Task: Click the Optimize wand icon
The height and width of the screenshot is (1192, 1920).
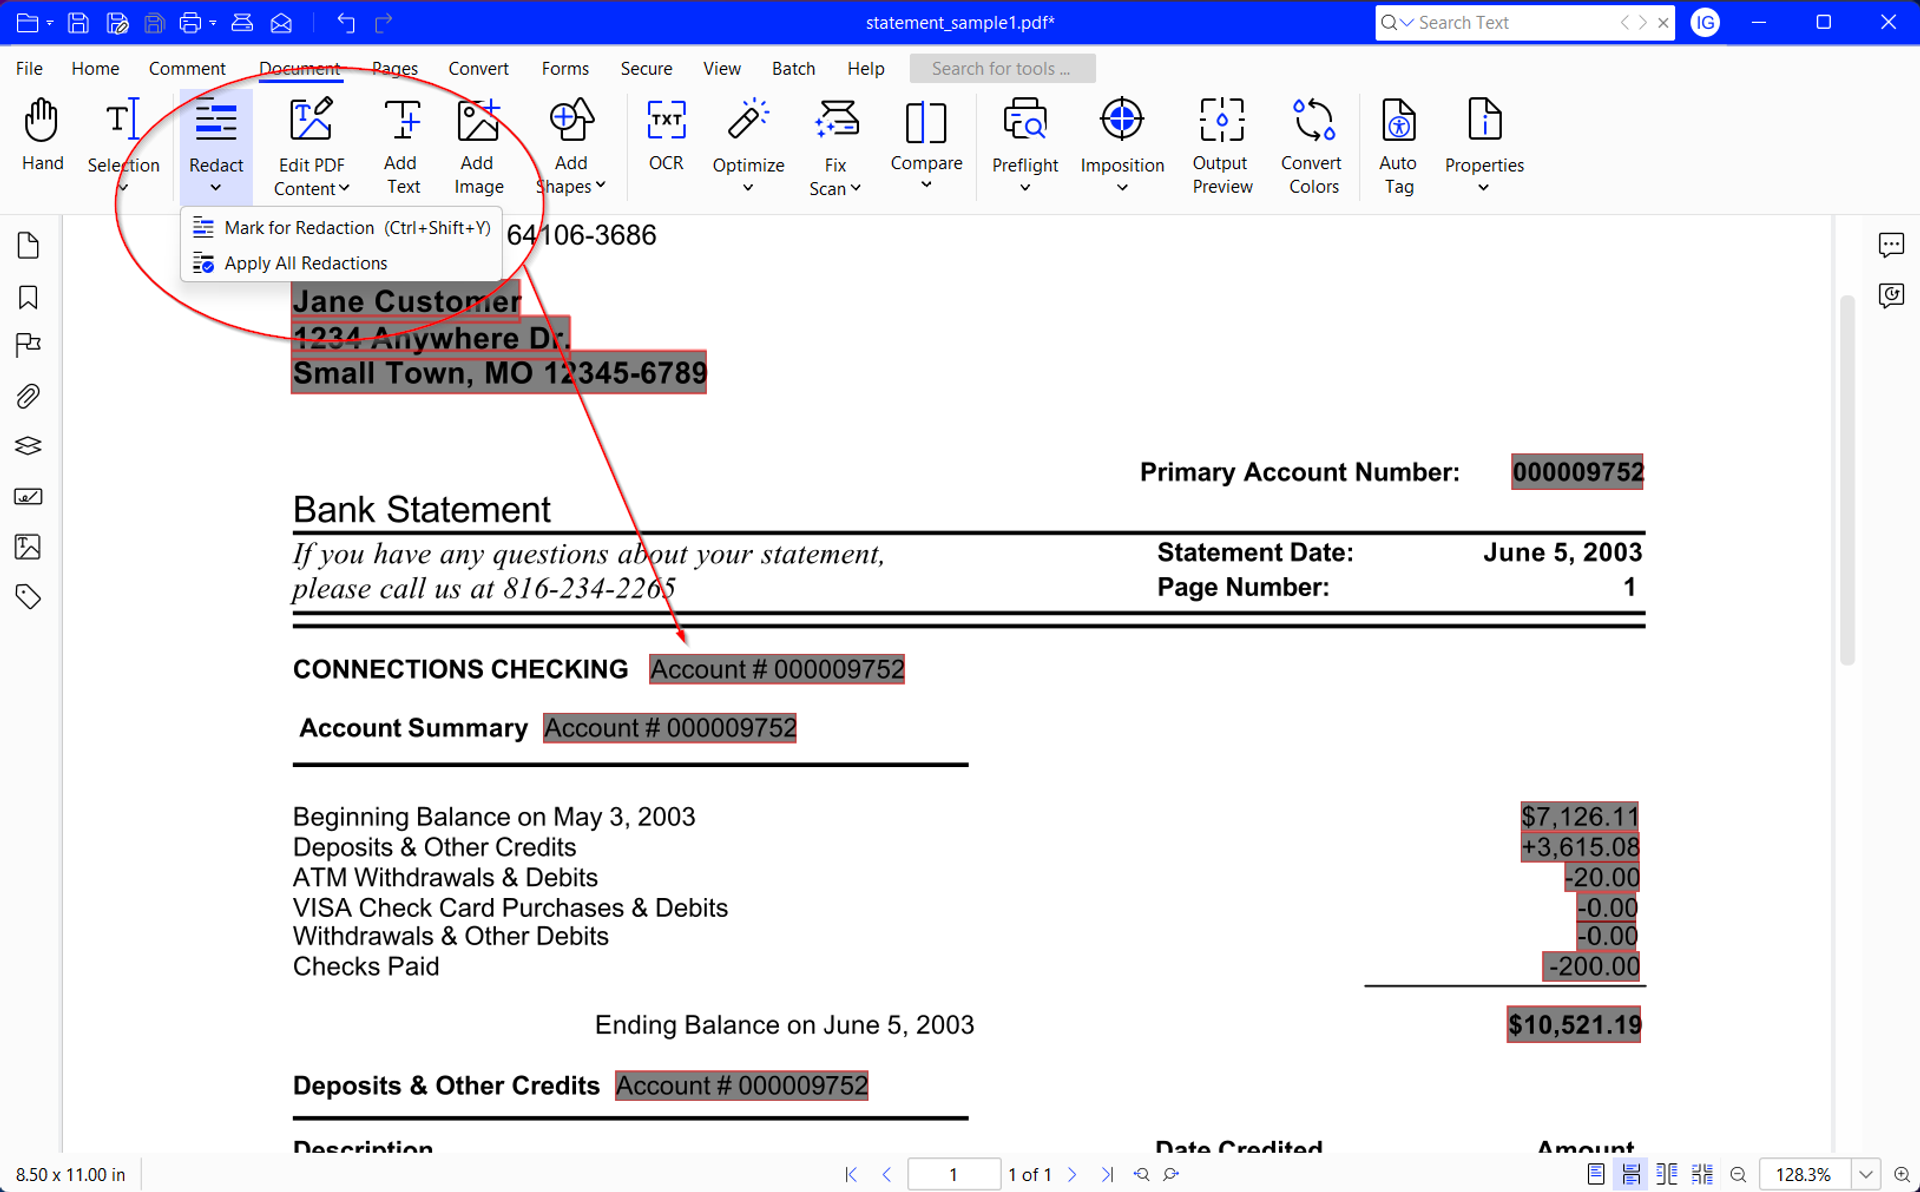Action: click(x=747, y=122)
